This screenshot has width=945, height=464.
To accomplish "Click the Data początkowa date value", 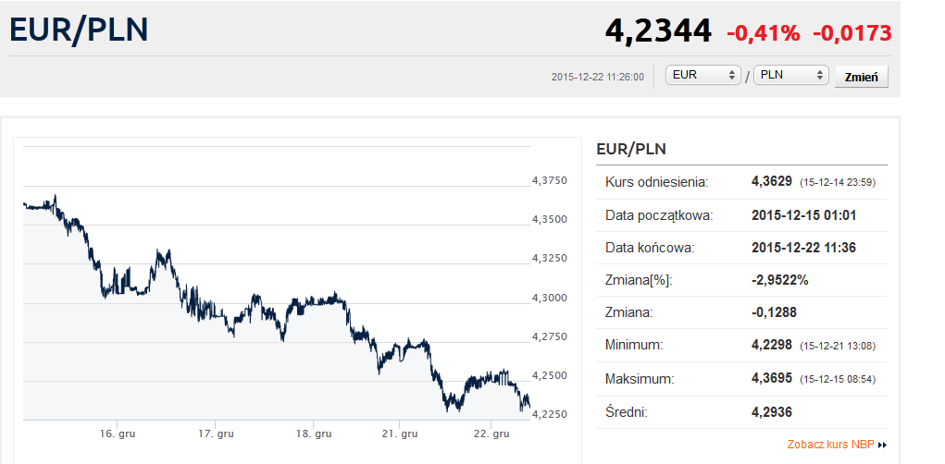I will 804,215.
